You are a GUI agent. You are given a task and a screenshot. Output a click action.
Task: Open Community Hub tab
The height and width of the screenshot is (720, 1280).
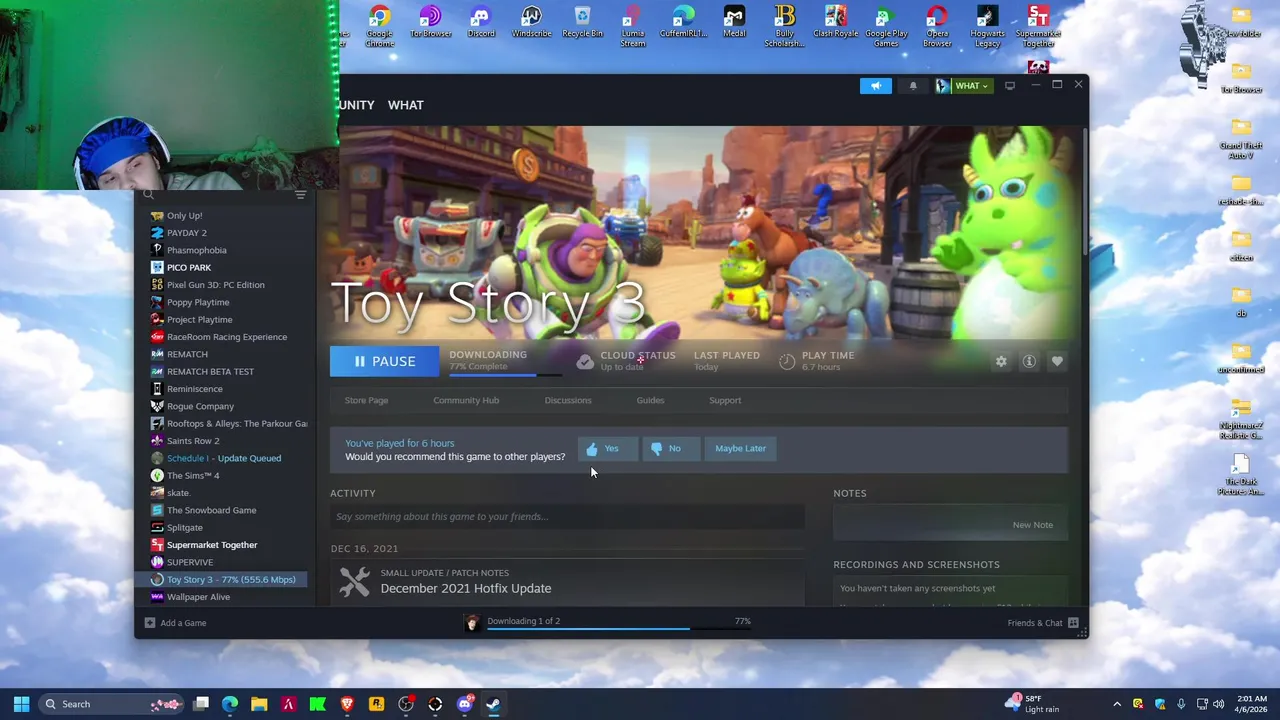click(x=466, y=400)
